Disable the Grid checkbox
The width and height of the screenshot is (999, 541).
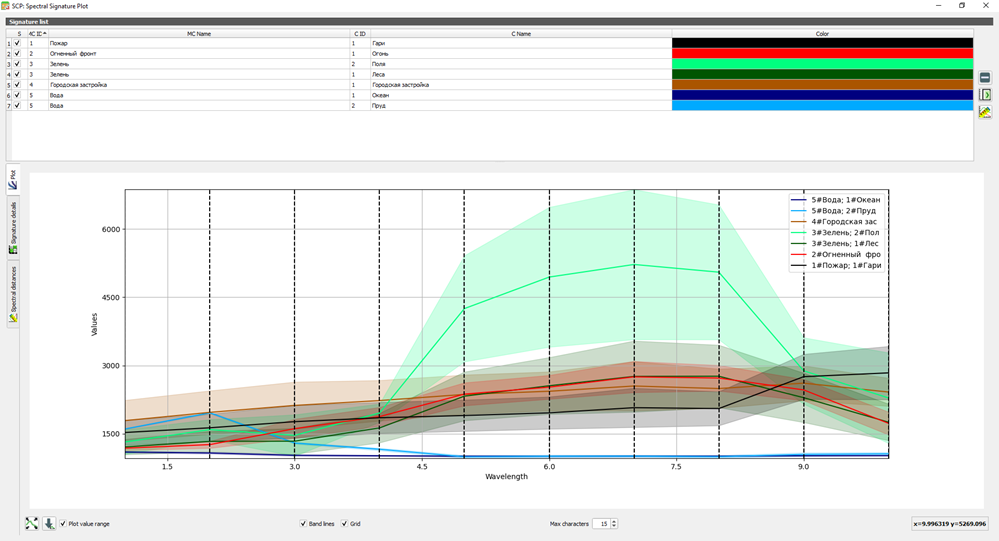pyautogui.click(x=344, y=524)
